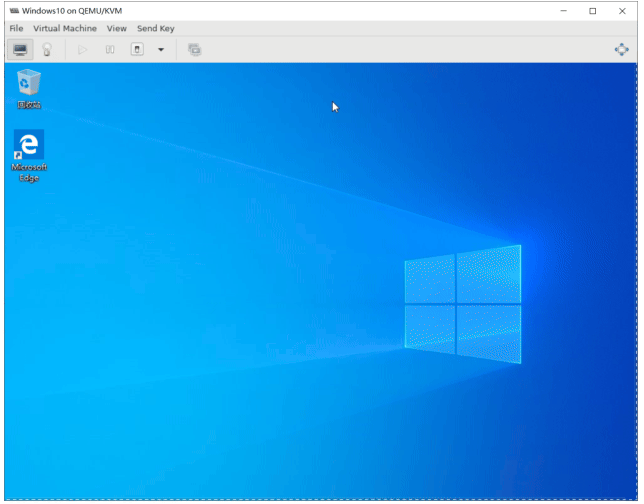Open the snapshots manager icon
The image size is (644, 504).
pos(194,49)
